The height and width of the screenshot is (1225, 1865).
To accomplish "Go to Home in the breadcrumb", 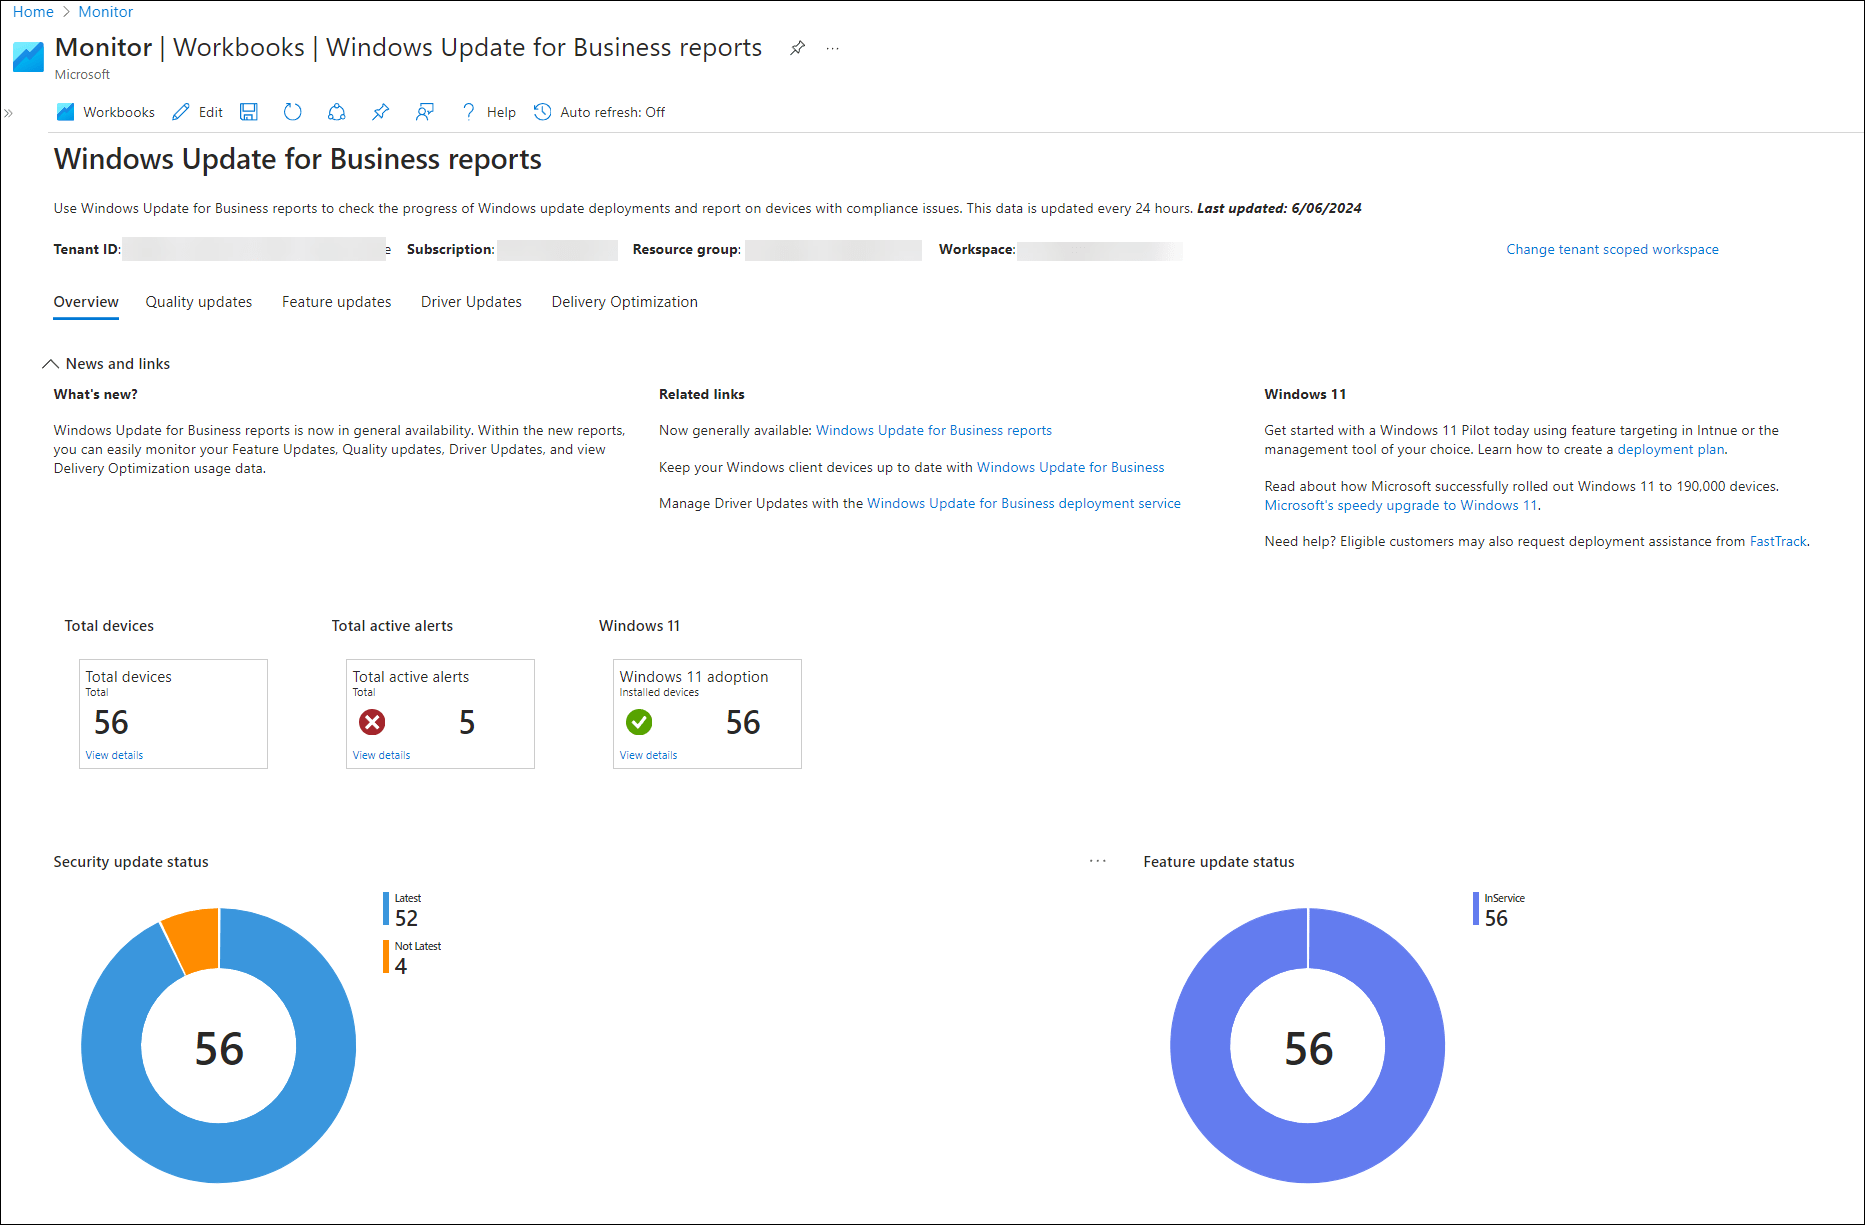I will tap(33, 12).
